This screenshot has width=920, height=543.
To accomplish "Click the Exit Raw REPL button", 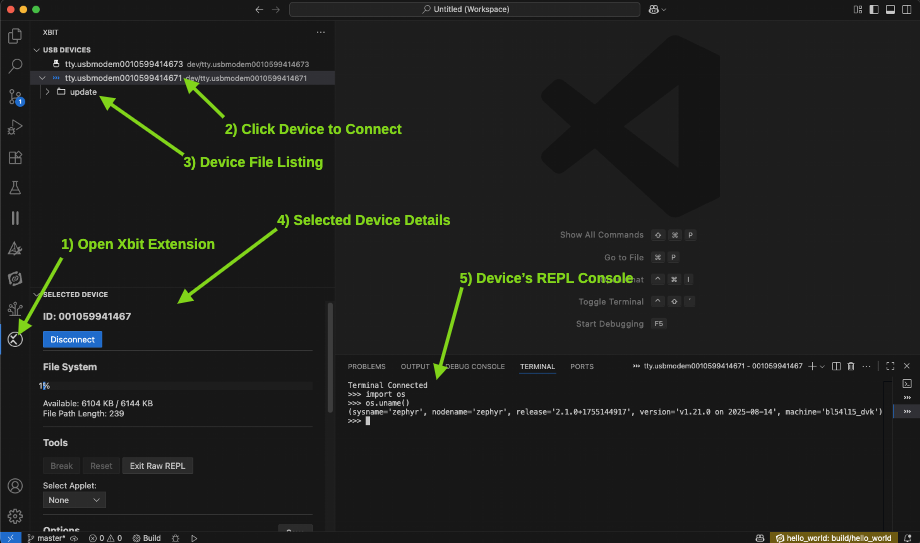I will click(156, 466).
